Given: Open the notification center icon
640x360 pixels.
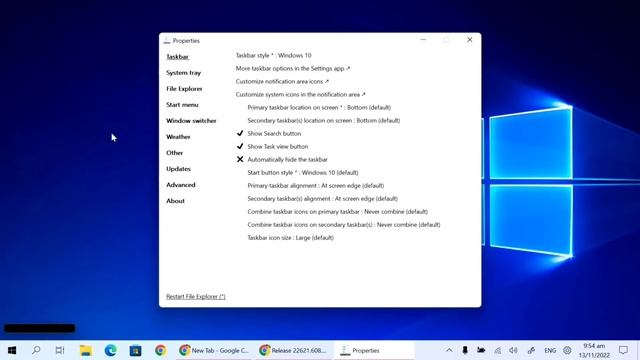Looking at the screenshot, I should click(623, 350).
